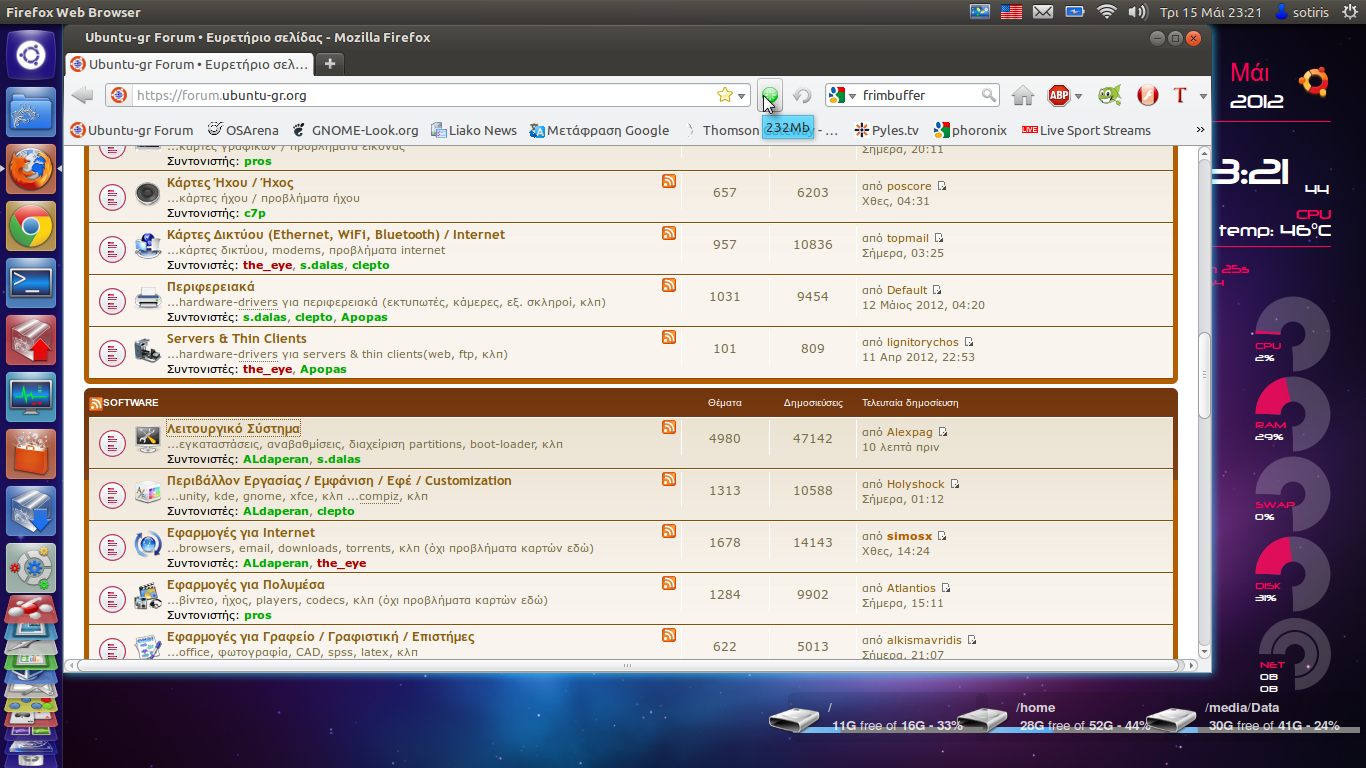This screenshot has height=768, width=1366.
Task: Open the Λειτουργικό Σύστημα forum link
Action: pyautogui.click(x=233, y=429)
